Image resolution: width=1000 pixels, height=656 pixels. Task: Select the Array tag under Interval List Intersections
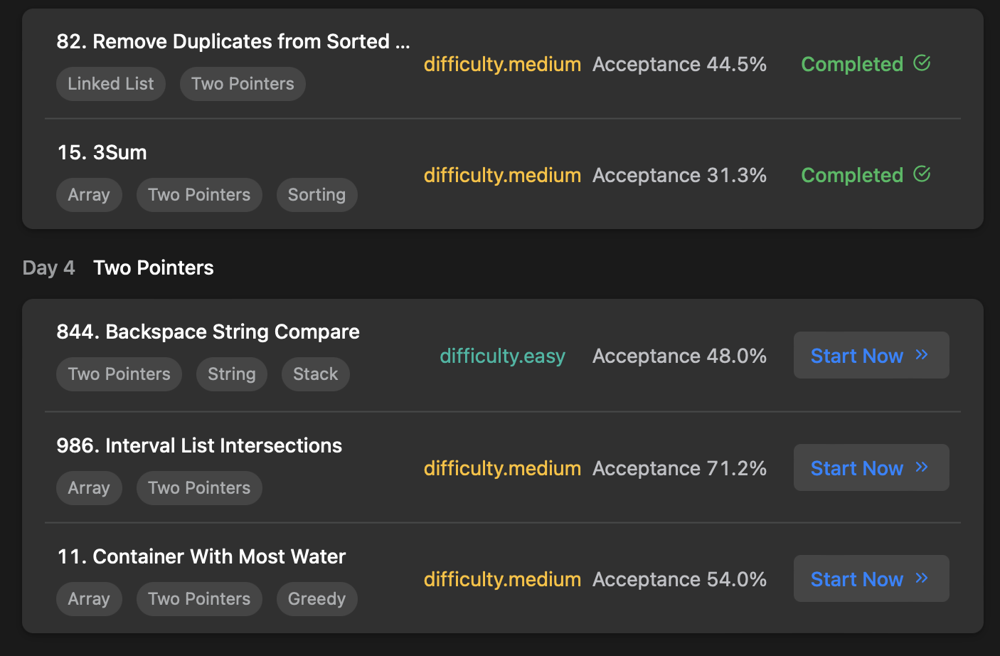[89, 488]
